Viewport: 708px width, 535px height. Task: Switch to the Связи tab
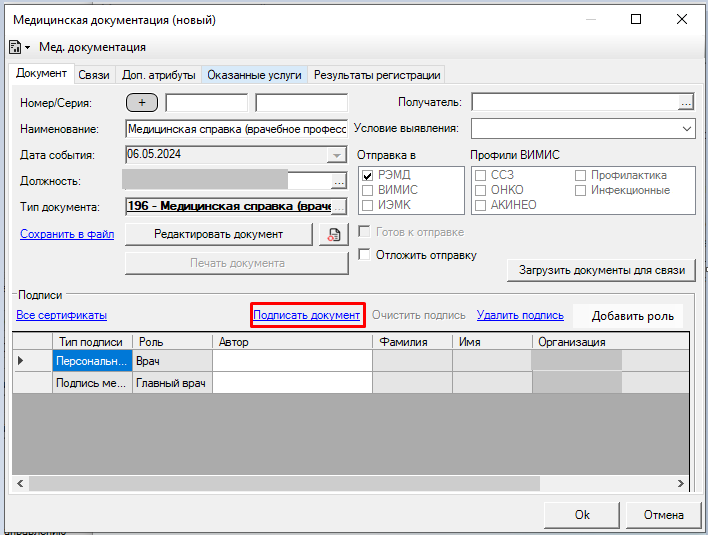coord(94,74)
